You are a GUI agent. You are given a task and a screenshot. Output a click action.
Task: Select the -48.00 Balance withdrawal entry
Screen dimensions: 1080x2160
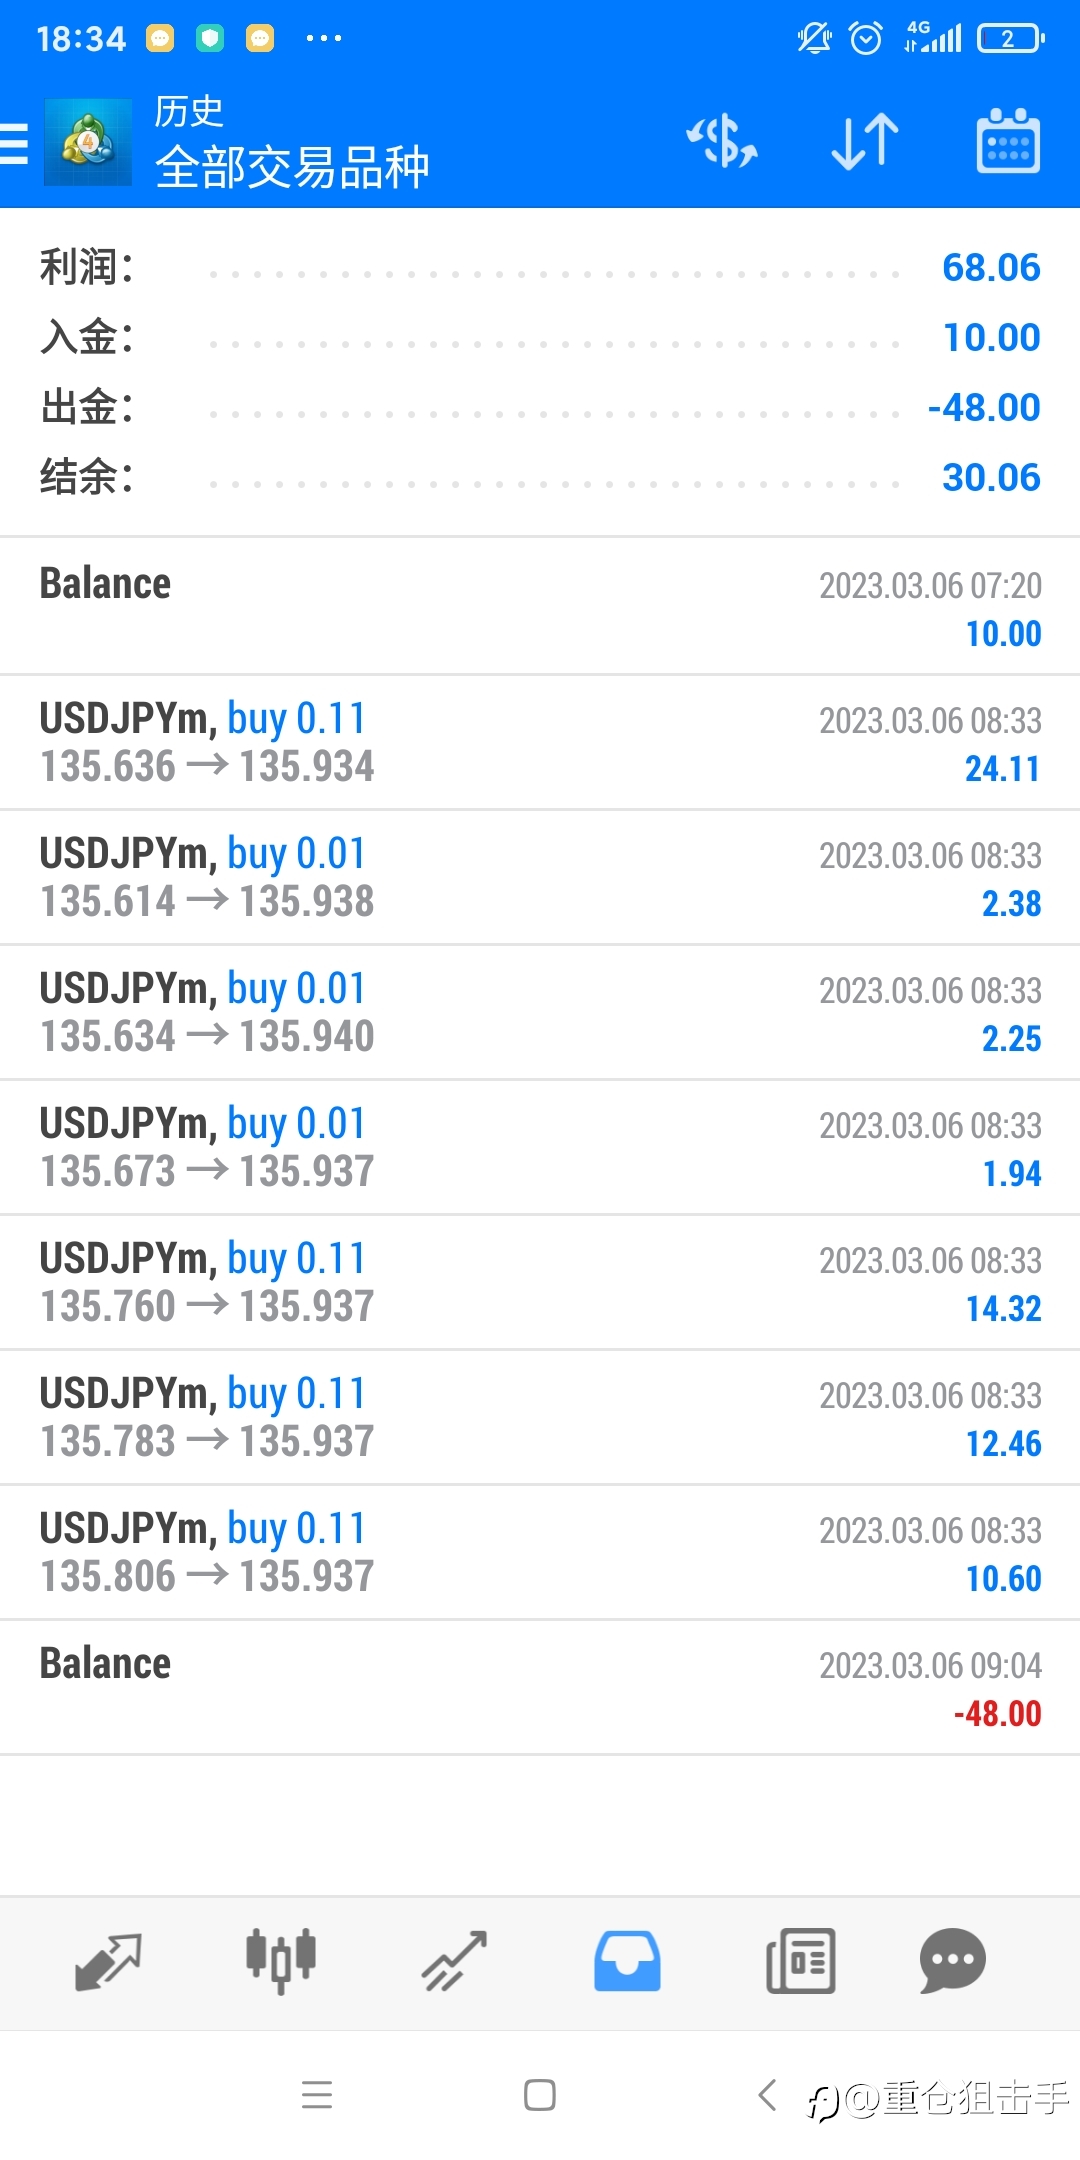(x=540, y=1687)
